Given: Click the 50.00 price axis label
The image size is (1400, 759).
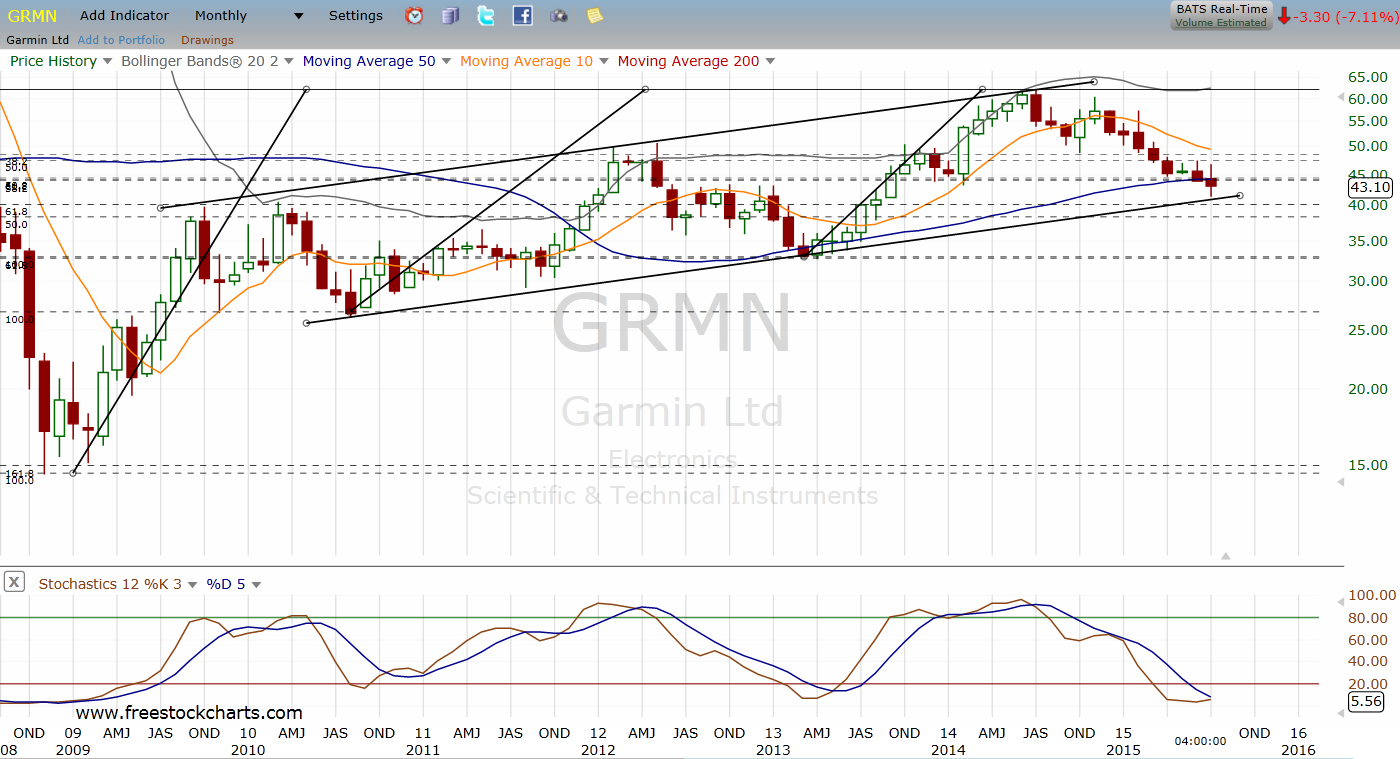Looking at the screenshot, I should 1367,146.
